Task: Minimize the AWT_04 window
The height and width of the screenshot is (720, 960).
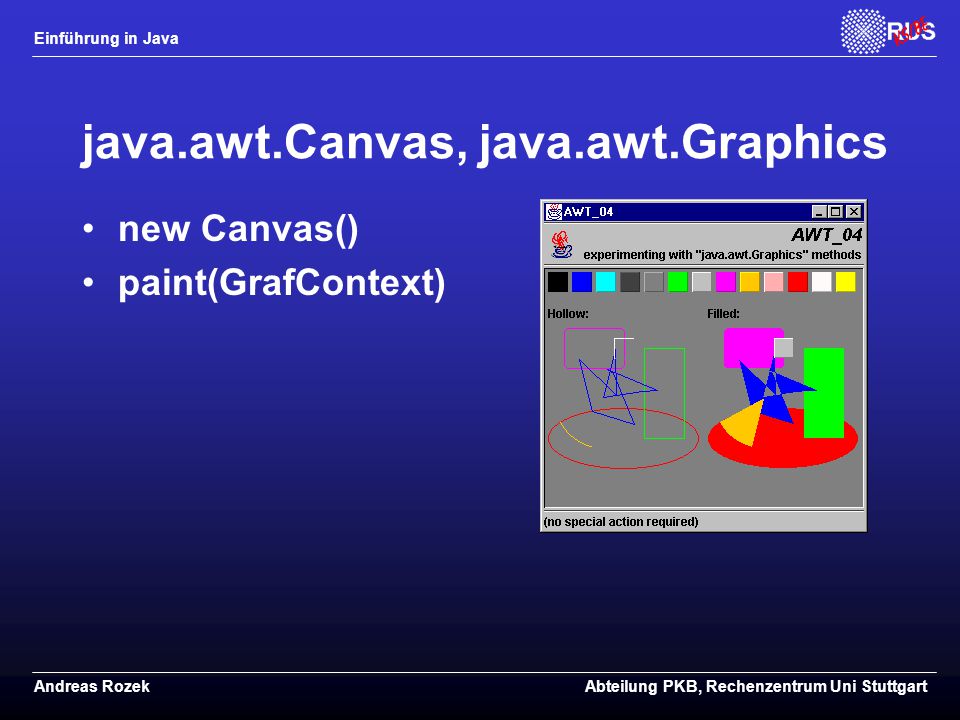Action: coord(819,212)
